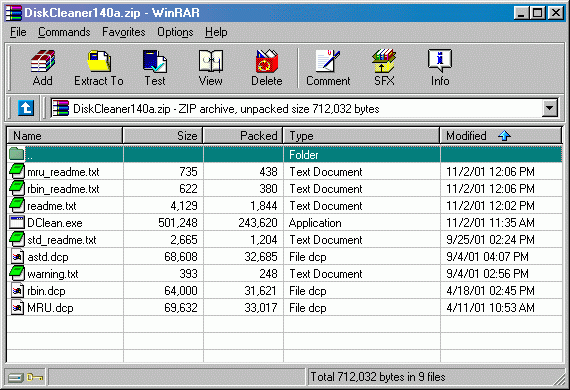Click icon of readme.txt file
Image resolution: width=570 pixels, height=390 pixels.
17,206
